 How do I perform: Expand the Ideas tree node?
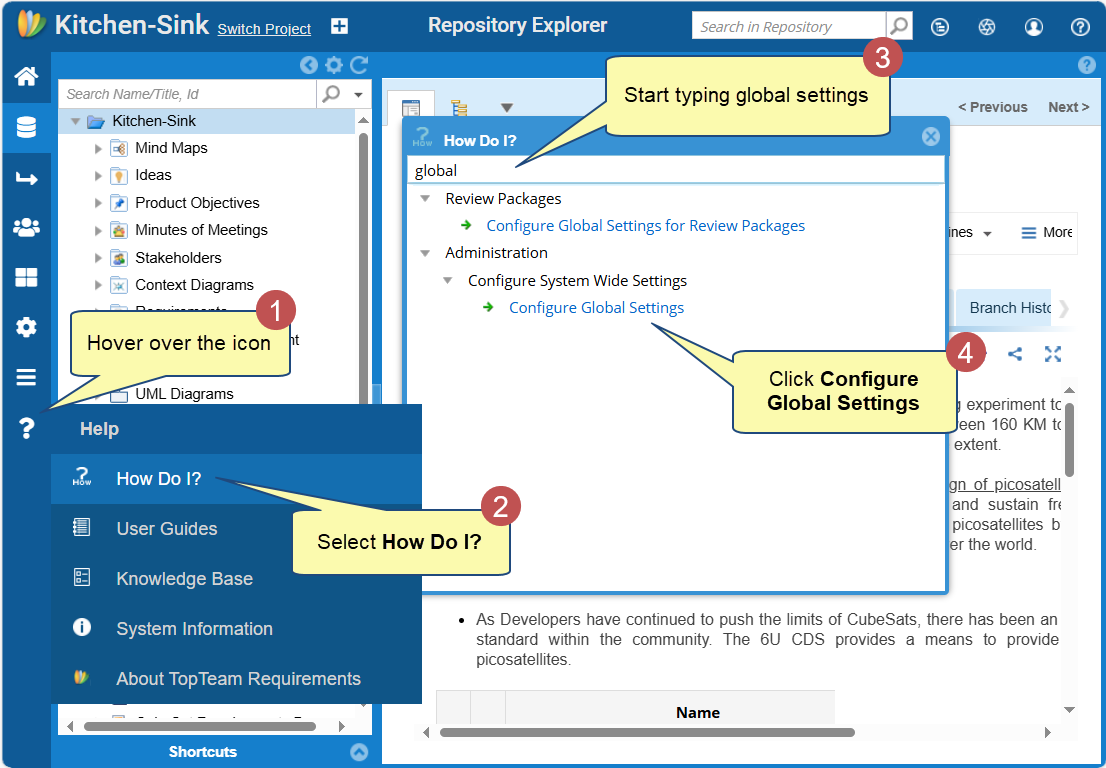tap(98, 176)
